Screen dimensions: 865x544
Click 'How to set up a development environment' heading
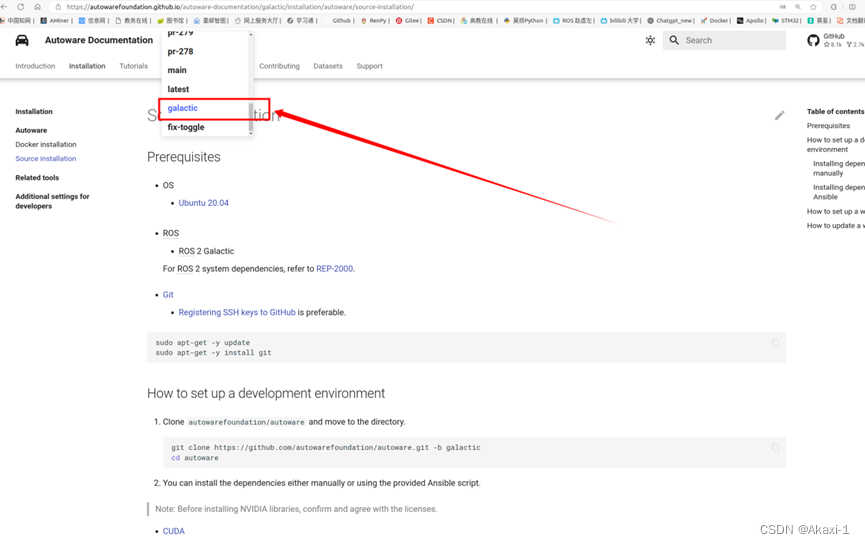coord(266,393)
